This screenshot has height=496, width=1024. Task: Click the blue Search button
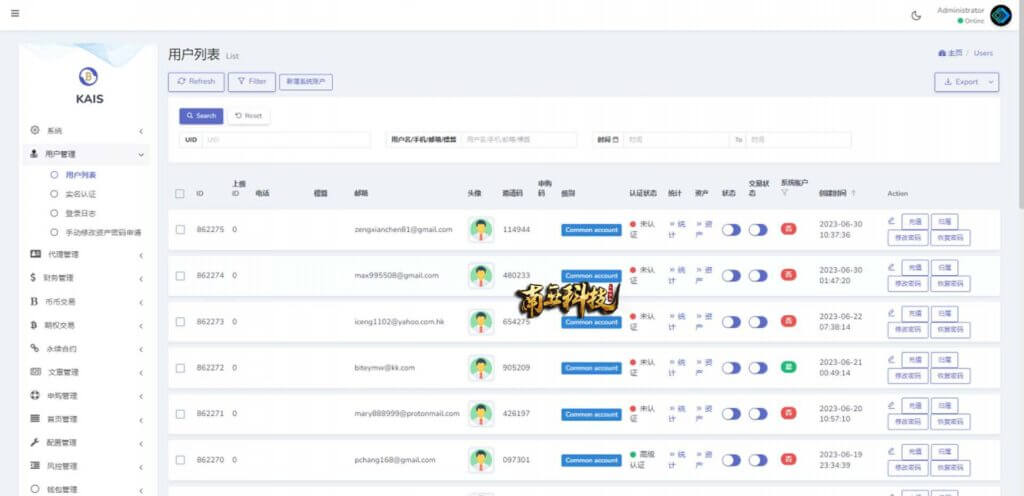[201, 116]
